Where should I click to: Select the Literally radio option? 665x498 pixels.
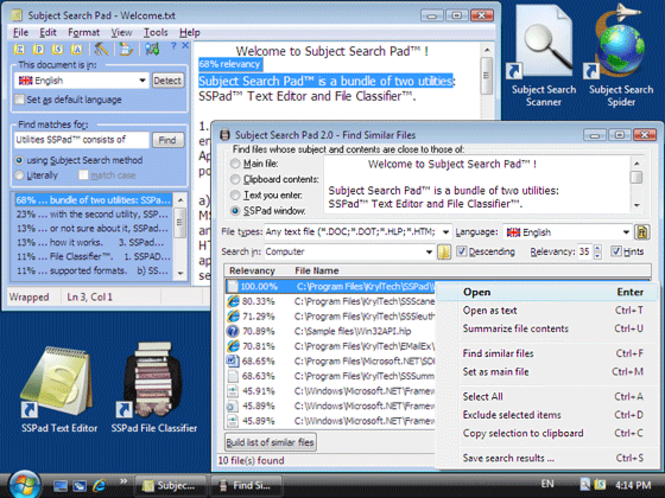[x=19, y=175]
